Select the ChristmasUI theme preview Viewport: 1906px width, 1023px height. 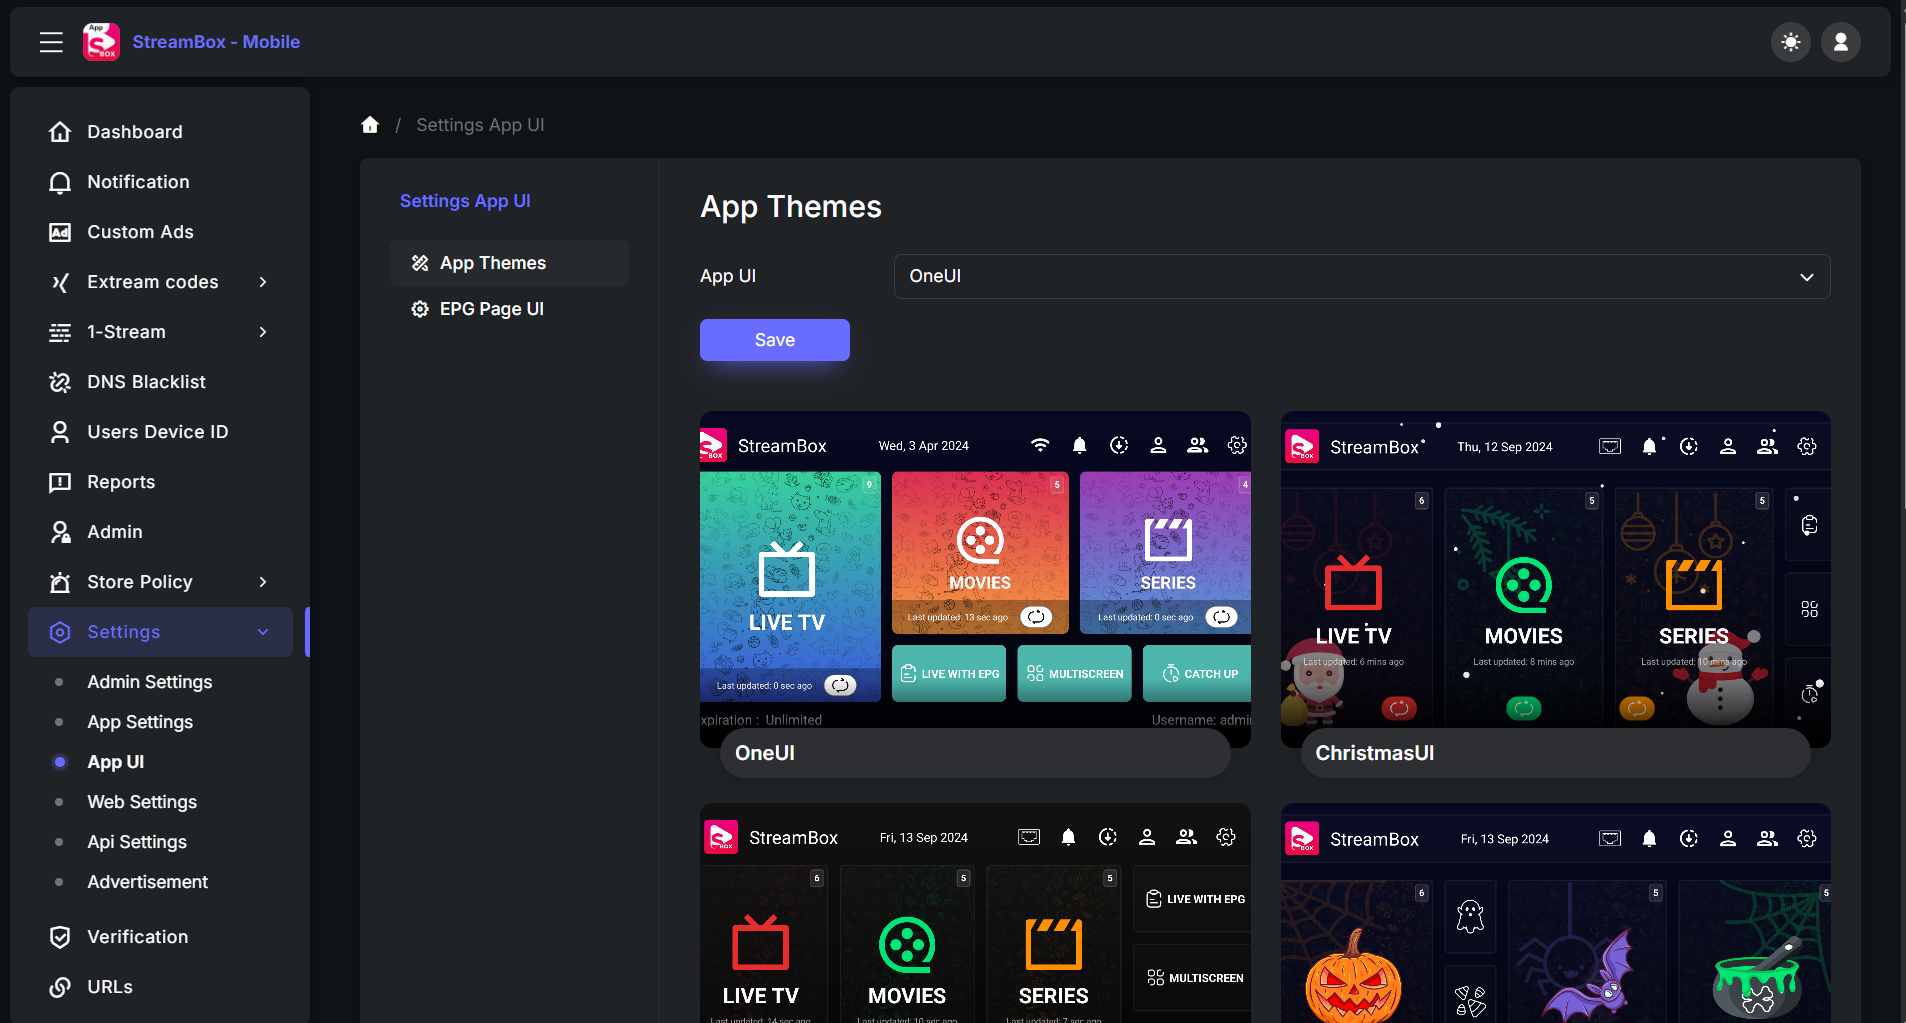pos(1555,579)
